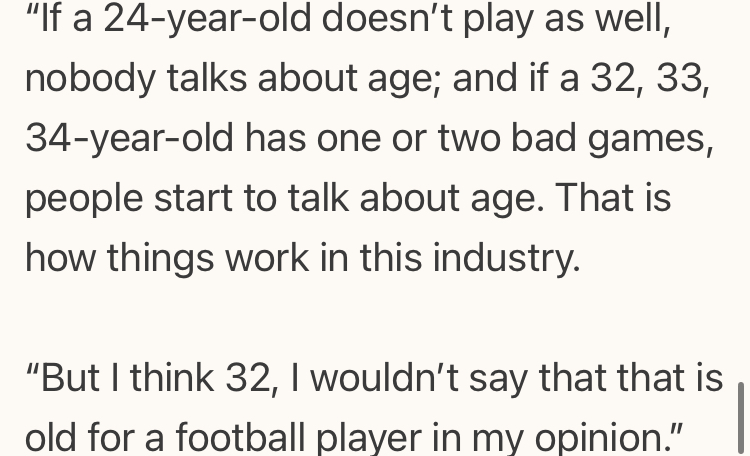The width and height of the screenshot is (750, 456).
Task: Click the word "But" opening the second paragraph
Action: 70,378
